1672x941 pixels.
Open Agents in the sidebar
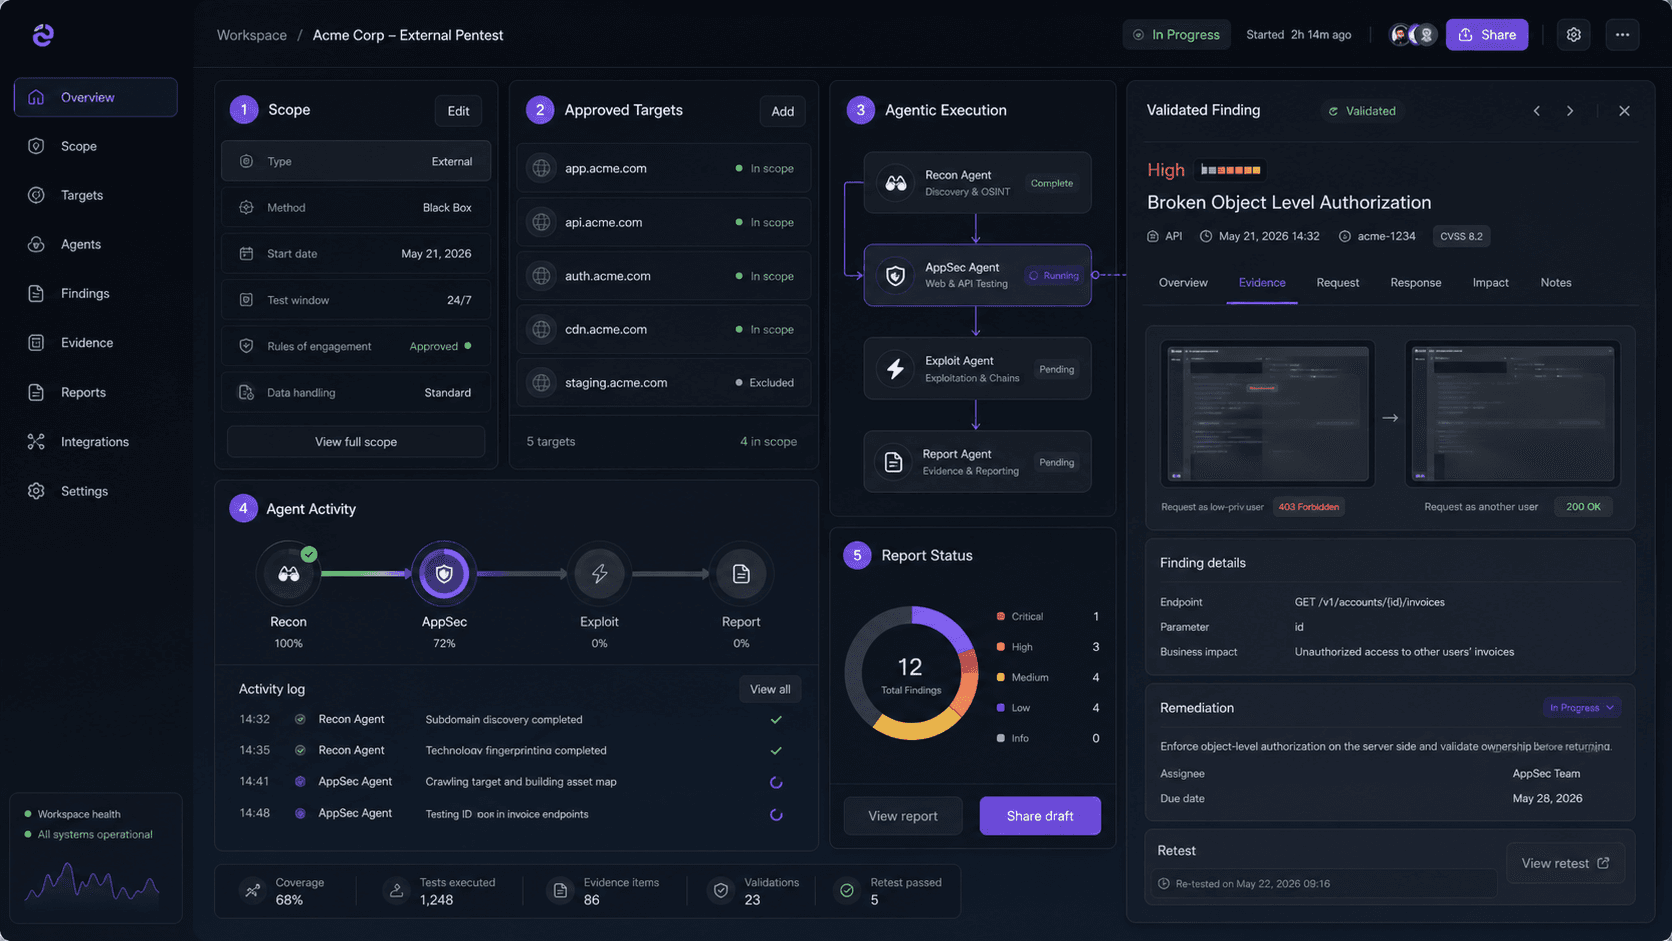(x=95, y=244)
